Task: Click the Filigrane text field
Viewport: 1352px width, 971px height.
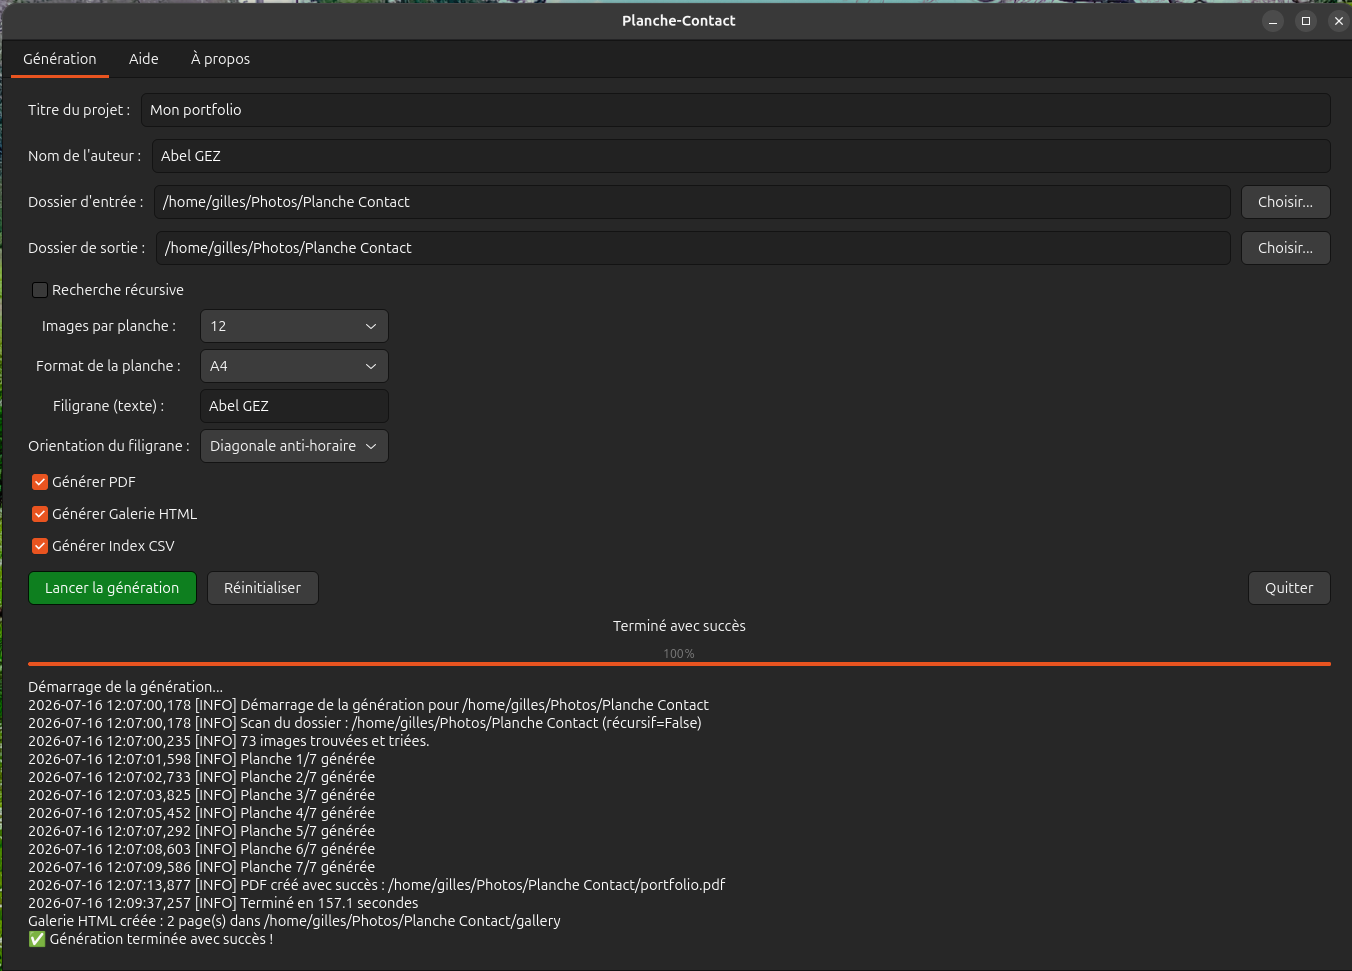Action: point(294,406)
